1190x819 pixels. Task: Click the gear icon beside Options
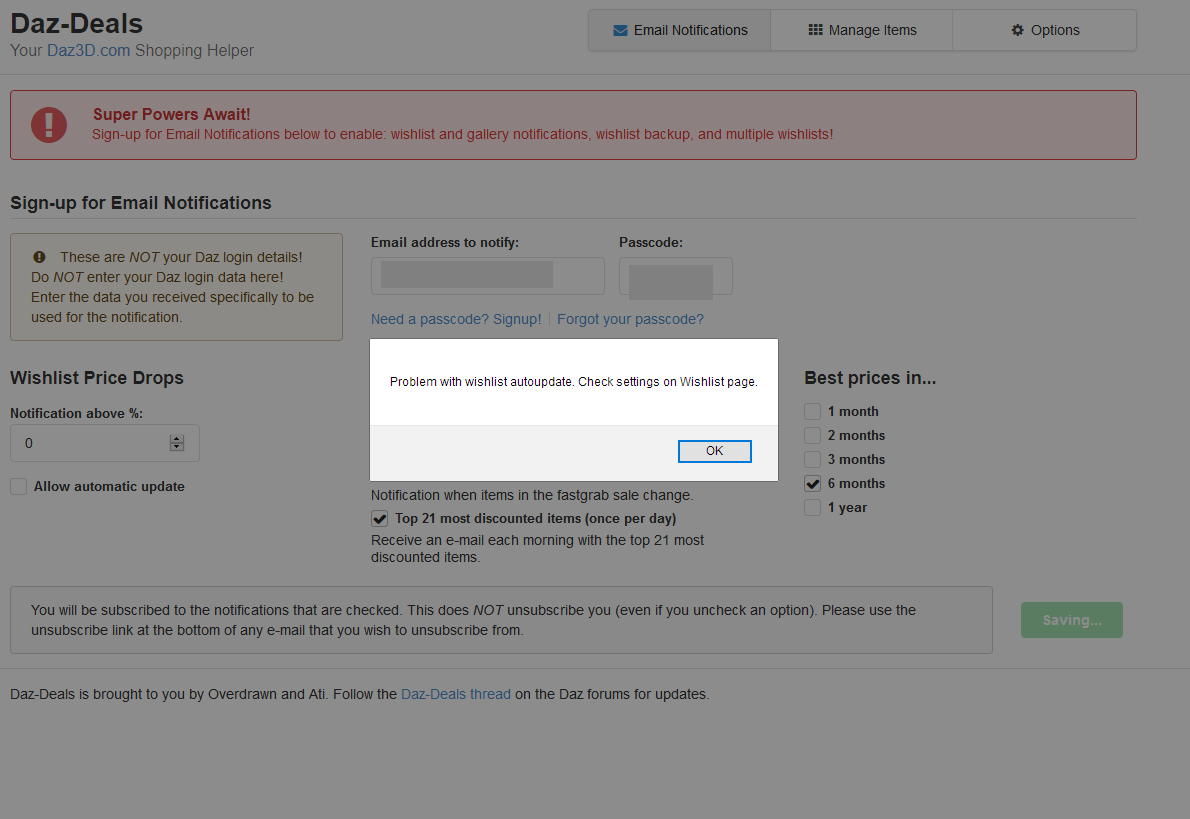(1018, 30)
